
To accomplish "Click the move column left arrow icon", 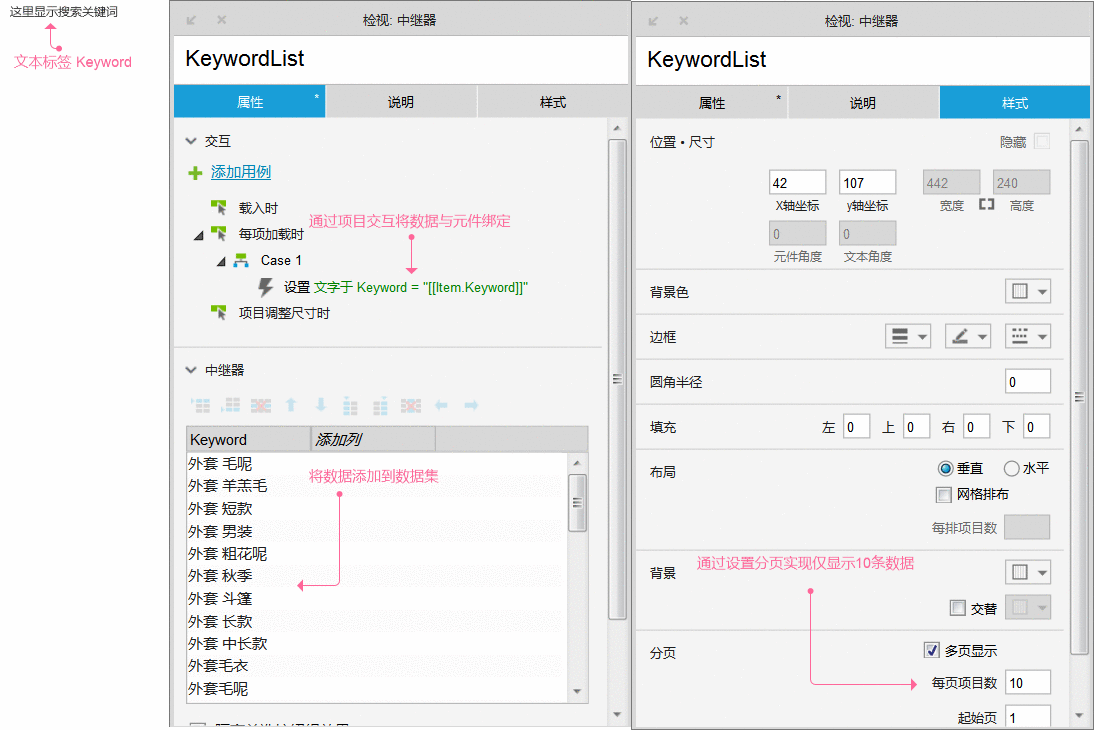I will 441,405.
